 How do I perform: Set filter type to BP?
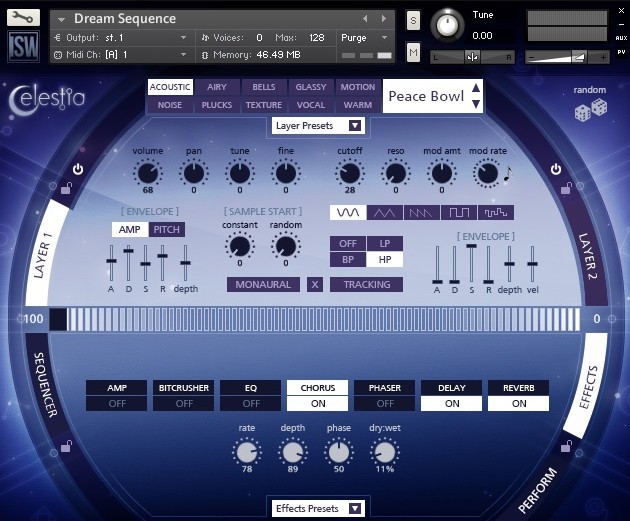tap(348, 259)
